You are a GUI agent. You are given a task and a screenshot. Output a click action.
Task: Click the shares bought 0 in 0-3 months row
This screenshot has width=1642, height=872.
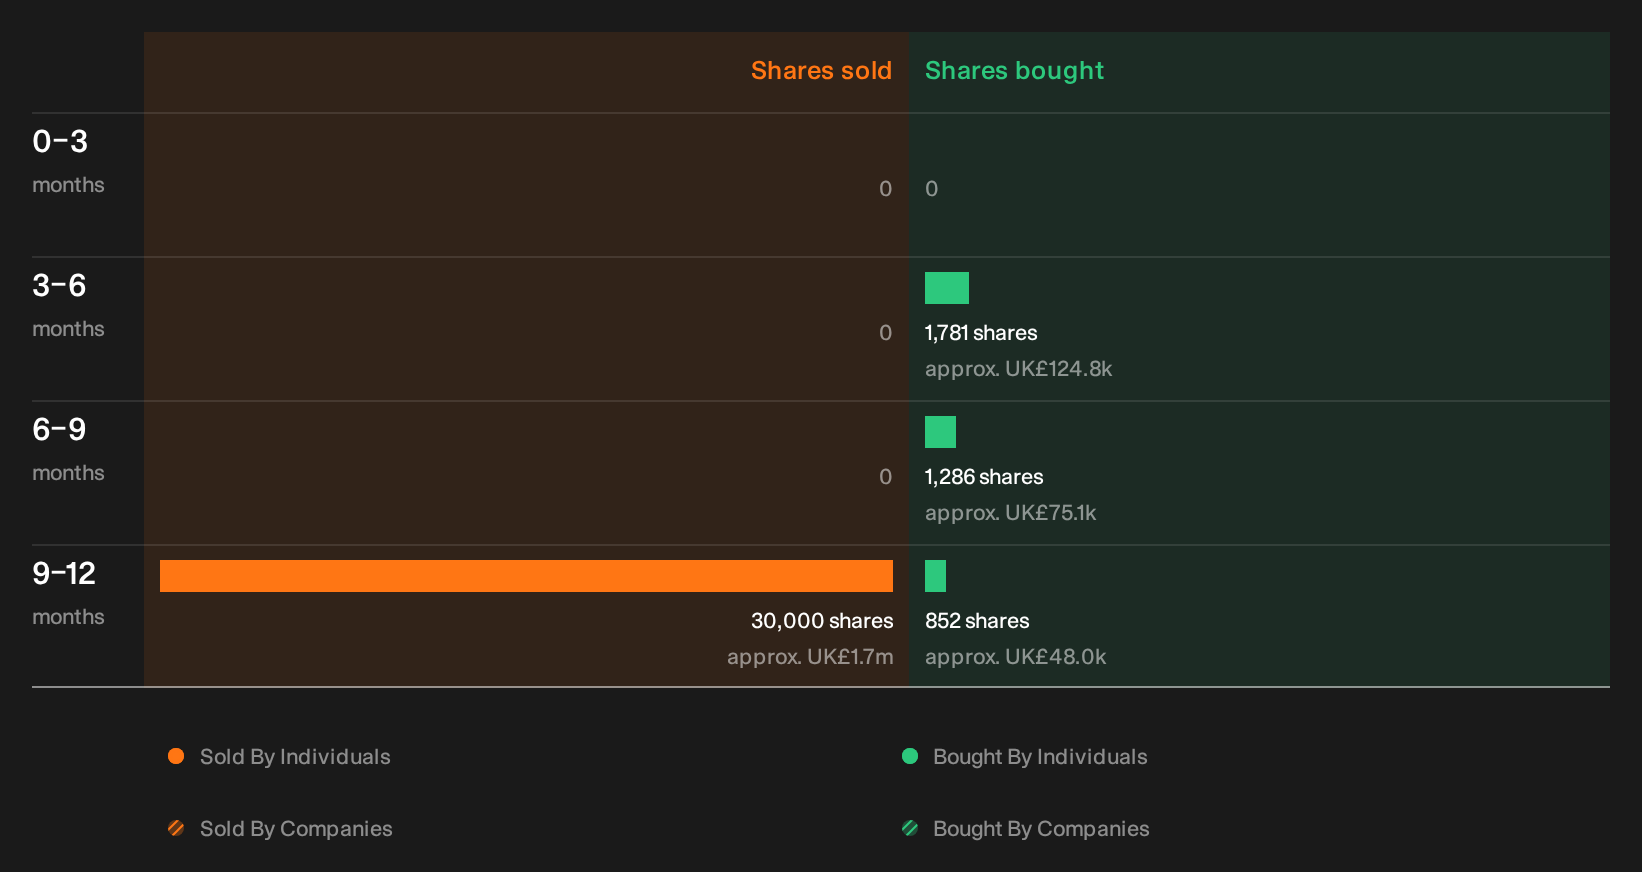pyautogui.click(x=931, y=189)
